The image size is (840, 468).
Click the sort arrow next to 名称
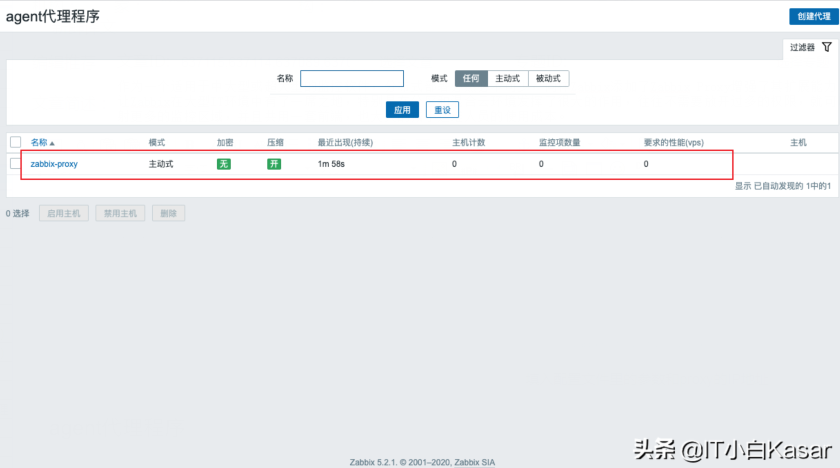pos(52,144)
